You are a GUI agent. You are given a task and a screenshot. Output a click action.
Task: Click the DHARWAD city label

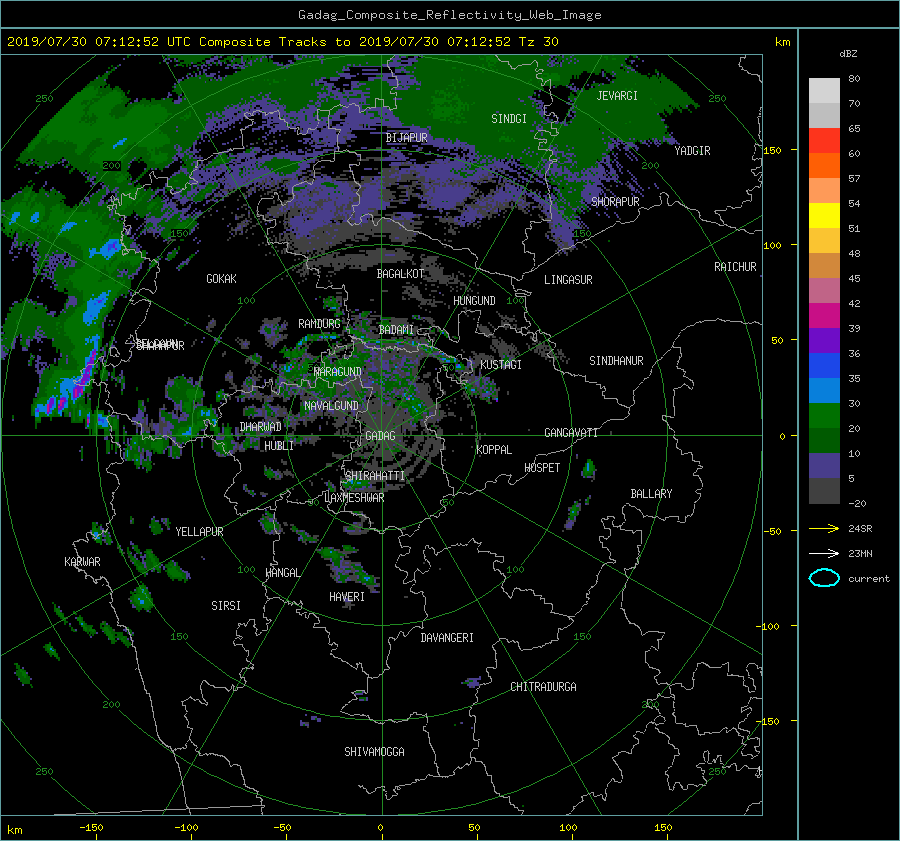coord(261,427)
